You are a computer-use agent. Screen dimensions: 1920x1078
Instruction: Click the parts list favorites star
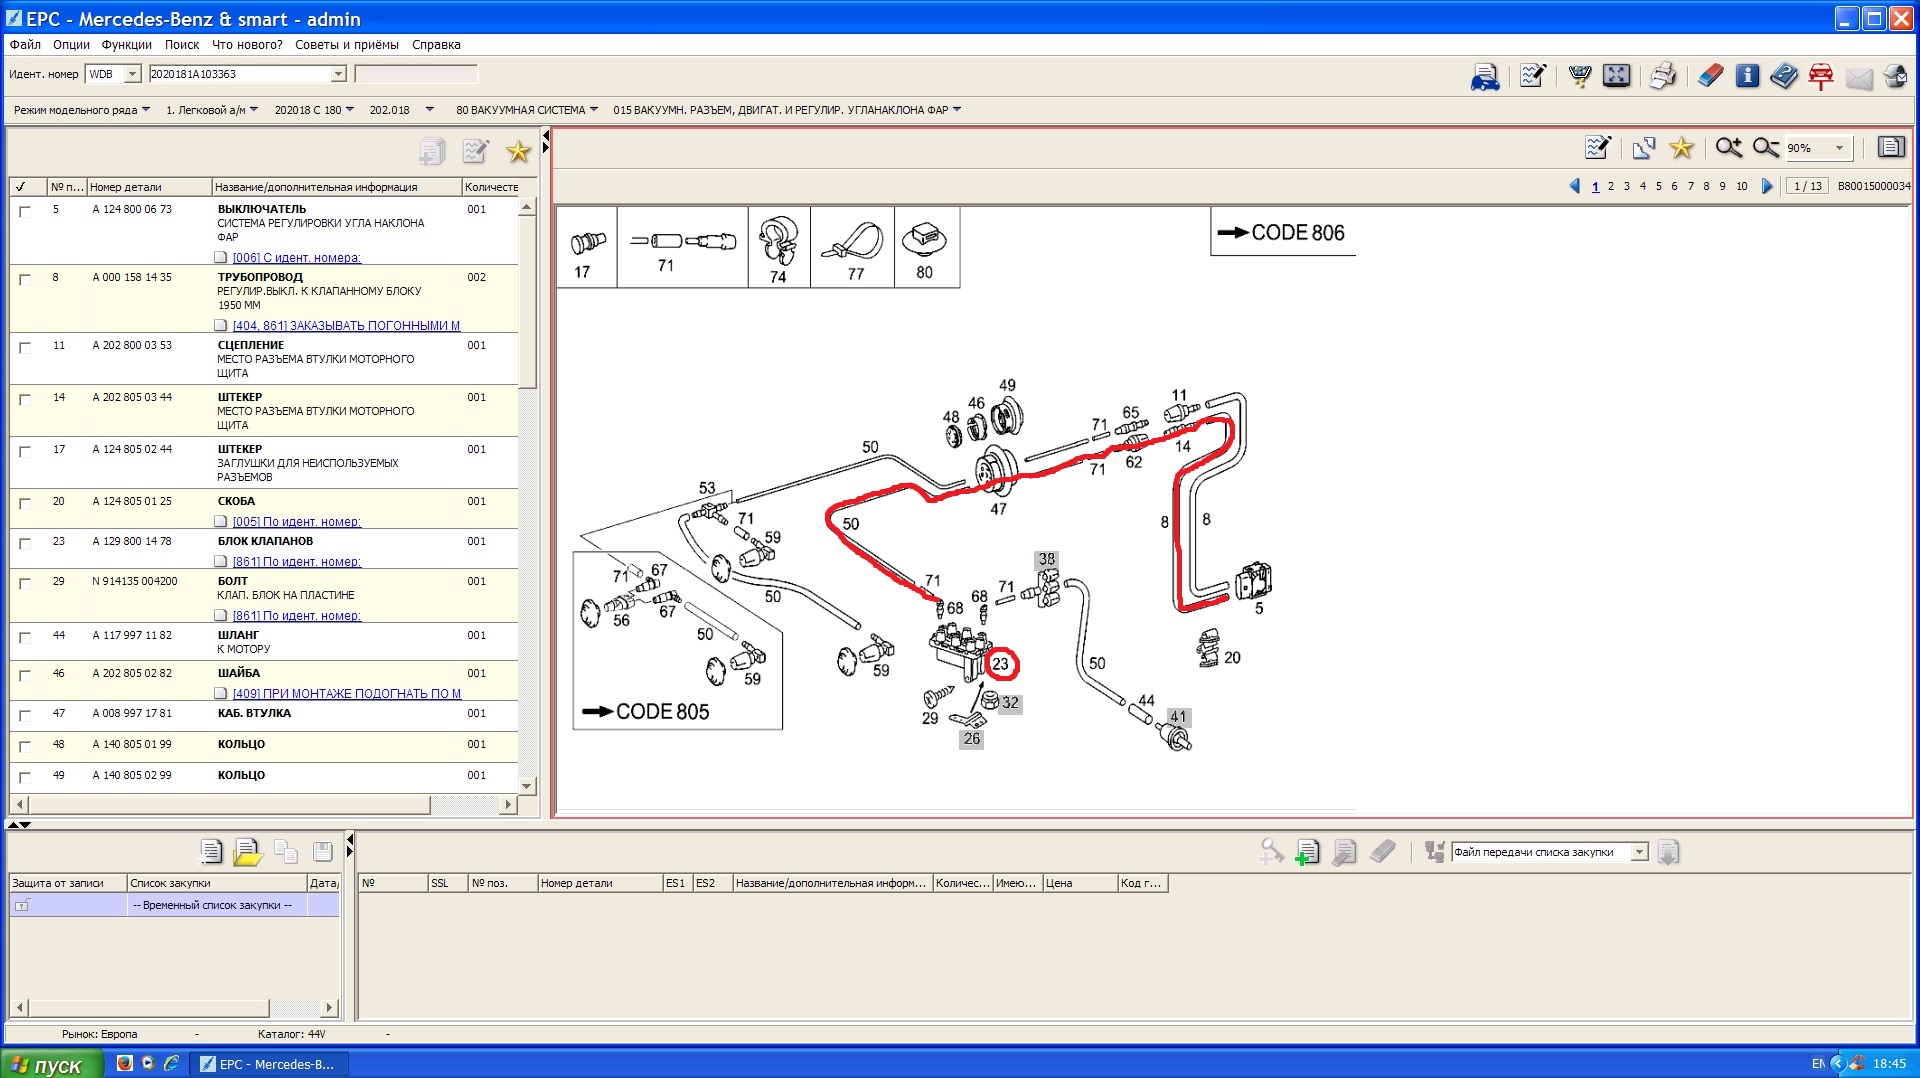pyautogui.click(x=518, y=152)
